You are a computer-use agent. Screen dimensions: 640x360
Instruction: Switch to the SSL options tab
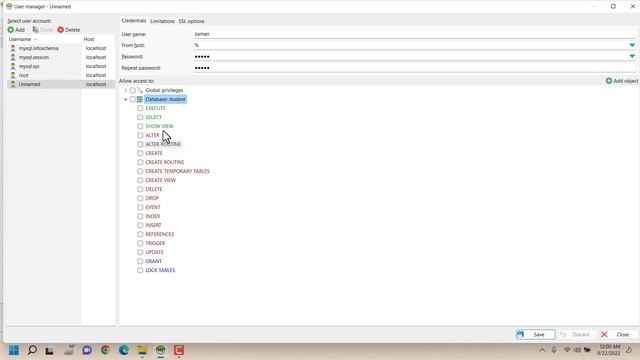click(191, 21)
